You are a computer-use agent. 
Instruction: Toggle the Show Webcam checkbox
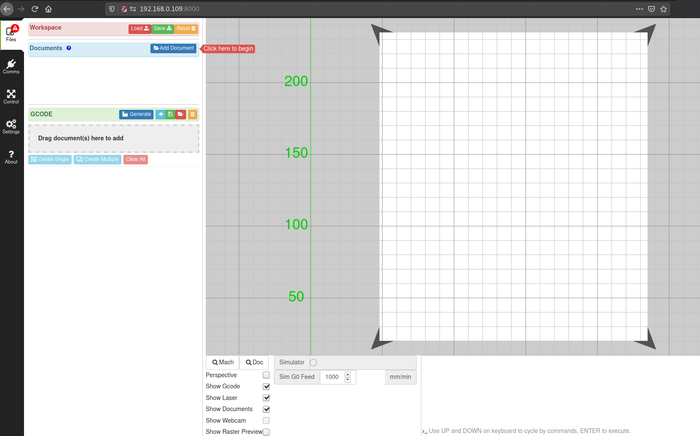point(266,420)
